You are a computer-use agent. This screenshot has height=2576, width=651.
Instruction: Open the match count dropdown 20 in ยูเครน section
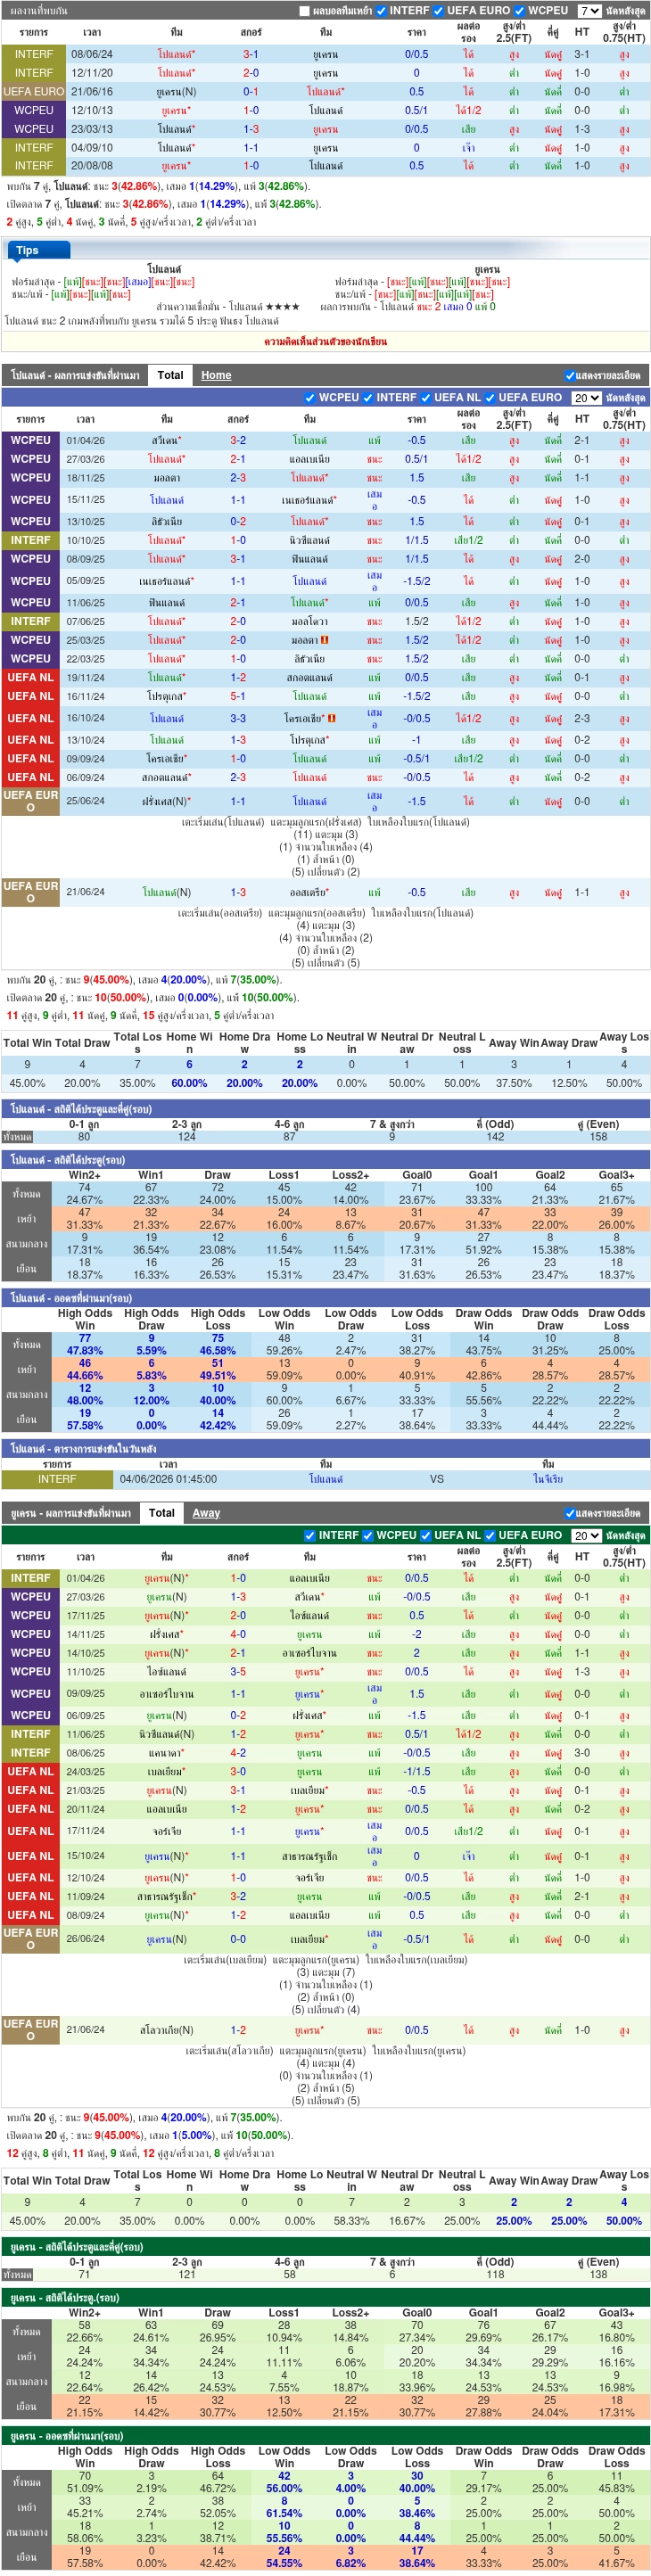click(x=586, y=1536)
